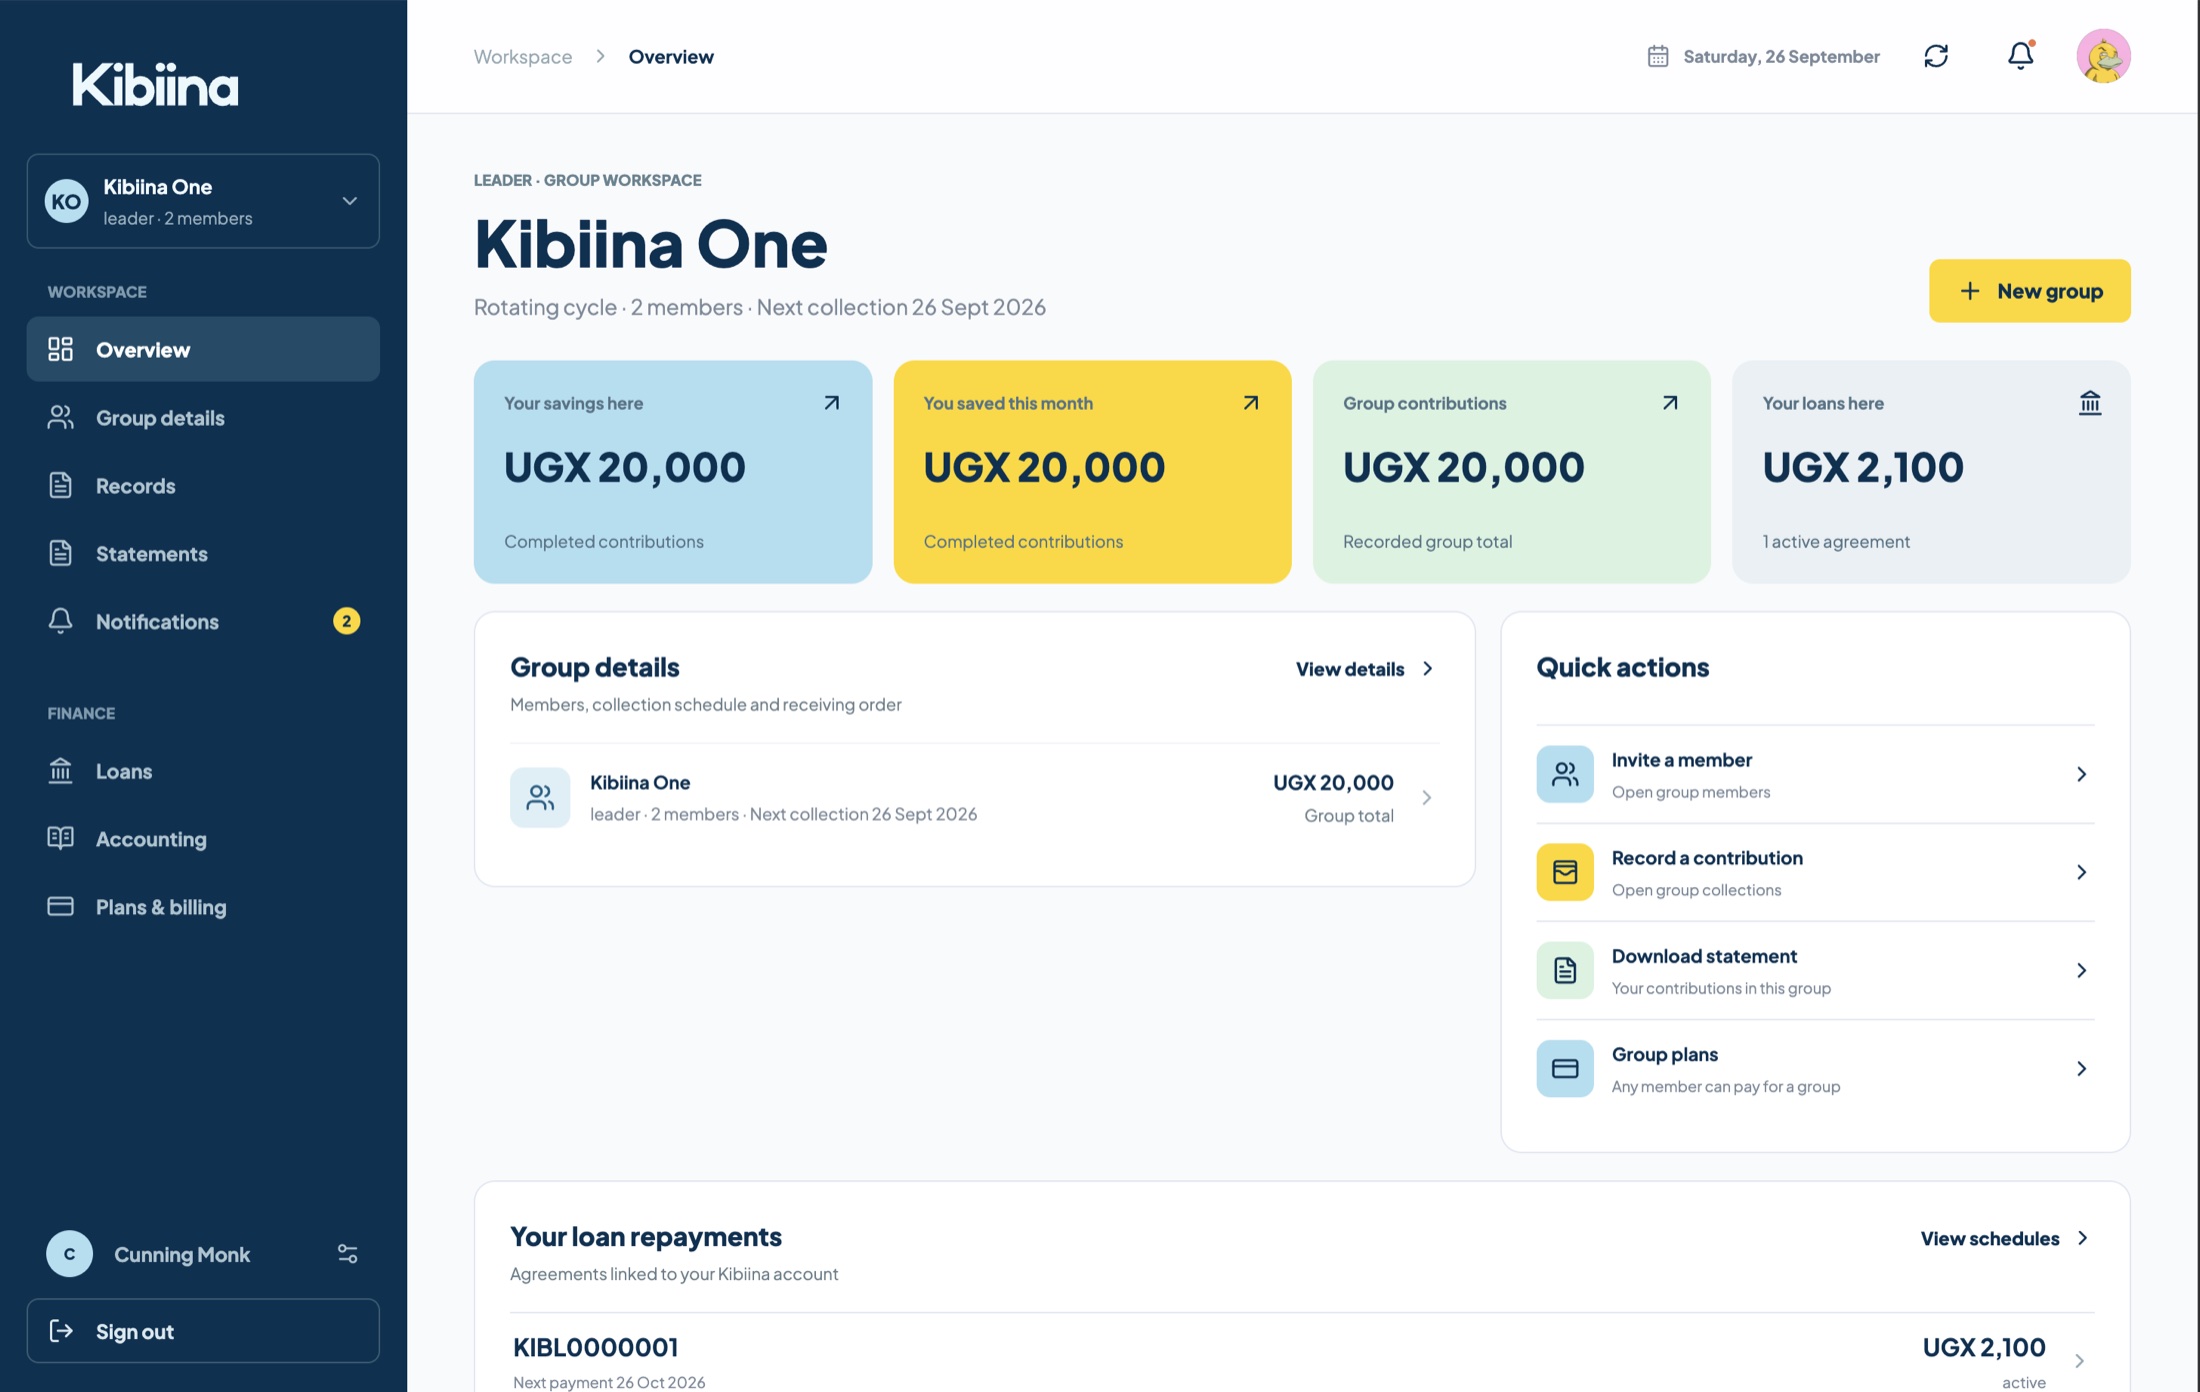The width and height of the screenshot is (2200, 1392).
Task: Select the Invite a member label
Action: (x=1682, y=760)
